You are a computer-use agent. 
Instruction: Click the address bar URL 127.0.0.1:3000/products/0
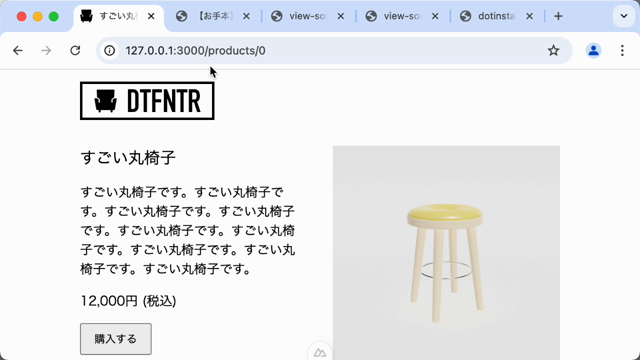(x=196, y=51)
